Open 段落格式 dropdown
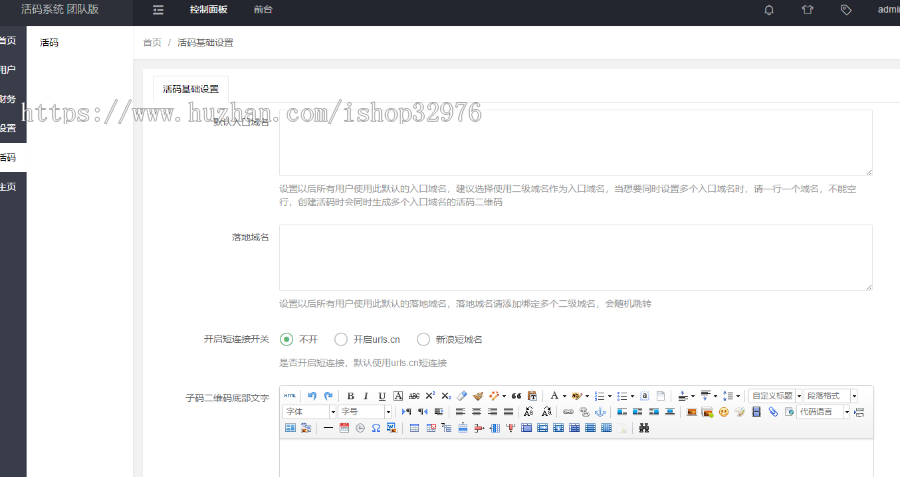The width and height of the screenshot is (900, 477). 831,396
